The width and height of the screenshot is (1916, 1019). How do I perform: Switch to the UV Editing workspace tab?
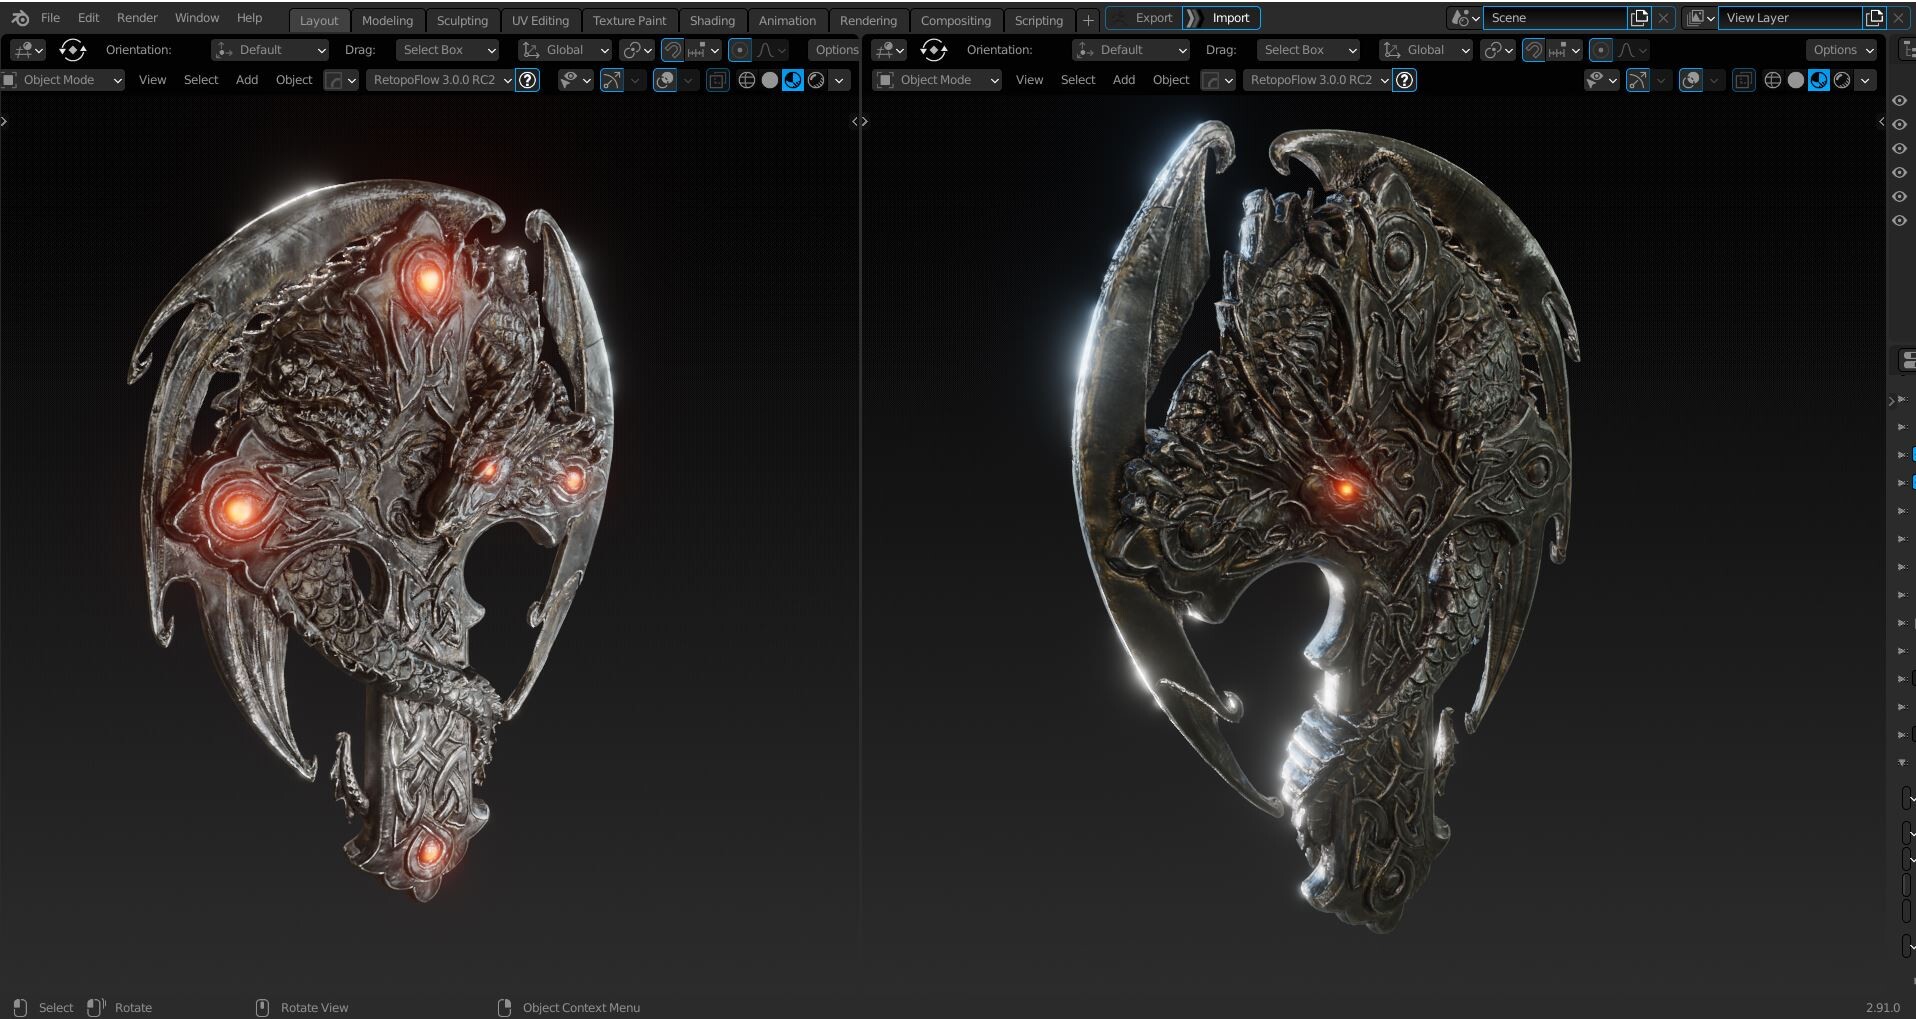point(540,20)
